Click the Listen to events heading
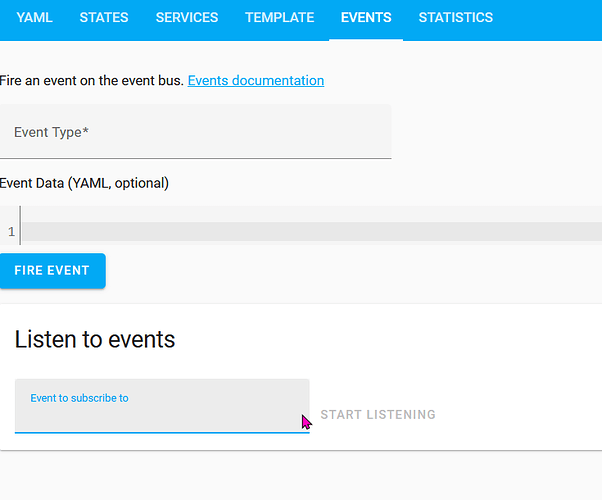The width and height of the screenshot is (602, 500). pyautogui.click(x=95, y=340)
